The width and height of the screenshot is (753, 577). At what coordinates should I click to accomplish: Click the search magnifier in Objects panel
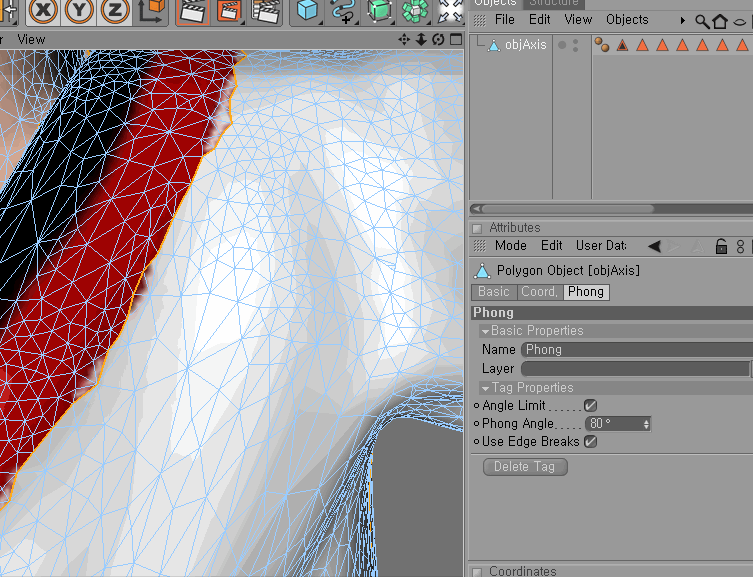tap(702, 20)
